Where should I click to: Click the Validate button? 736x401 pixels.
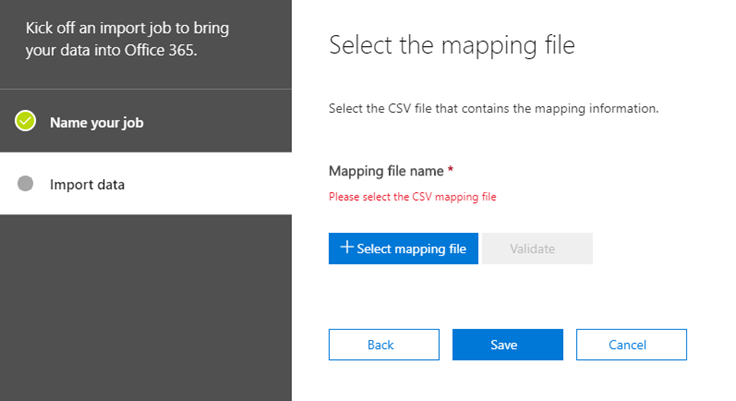coord(537,248)
